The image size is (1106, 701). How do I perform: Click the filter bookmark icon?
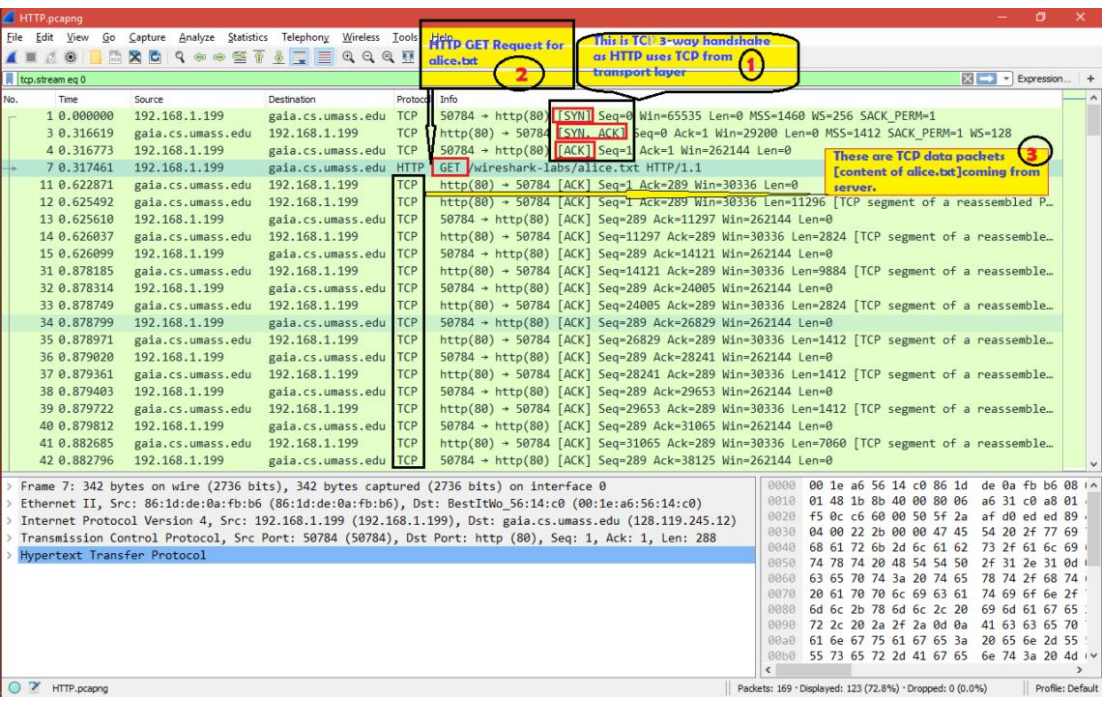[10, 79]
